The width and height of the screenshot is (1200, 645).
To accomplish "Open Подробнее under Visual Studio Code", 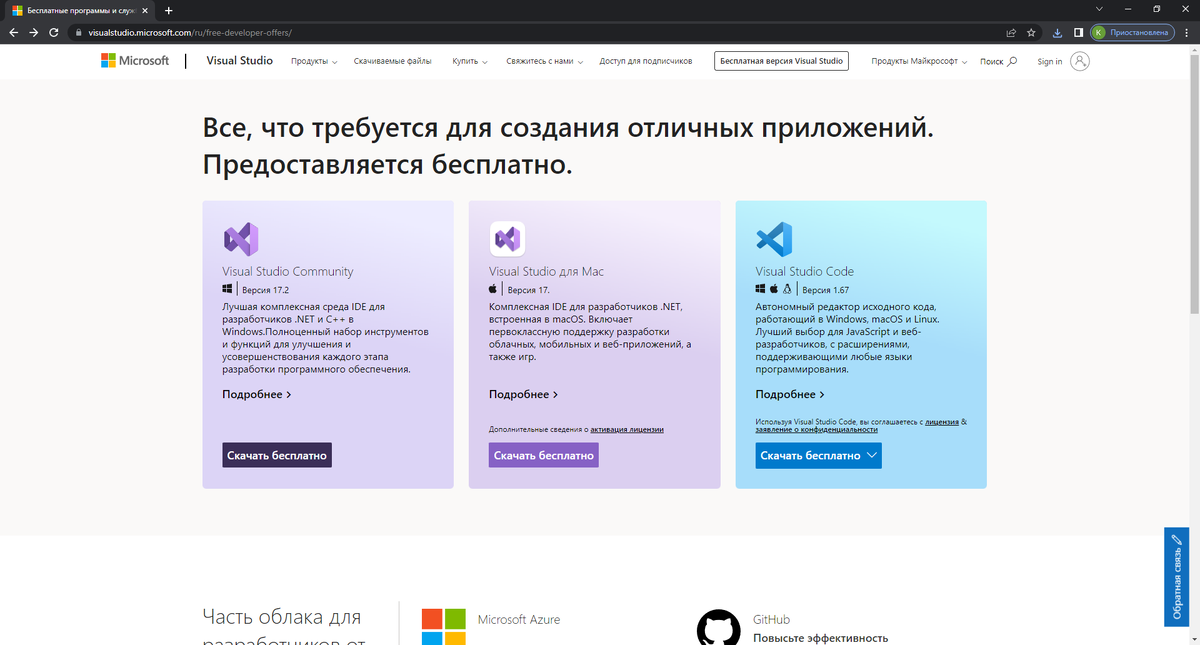I will (790, 394).
